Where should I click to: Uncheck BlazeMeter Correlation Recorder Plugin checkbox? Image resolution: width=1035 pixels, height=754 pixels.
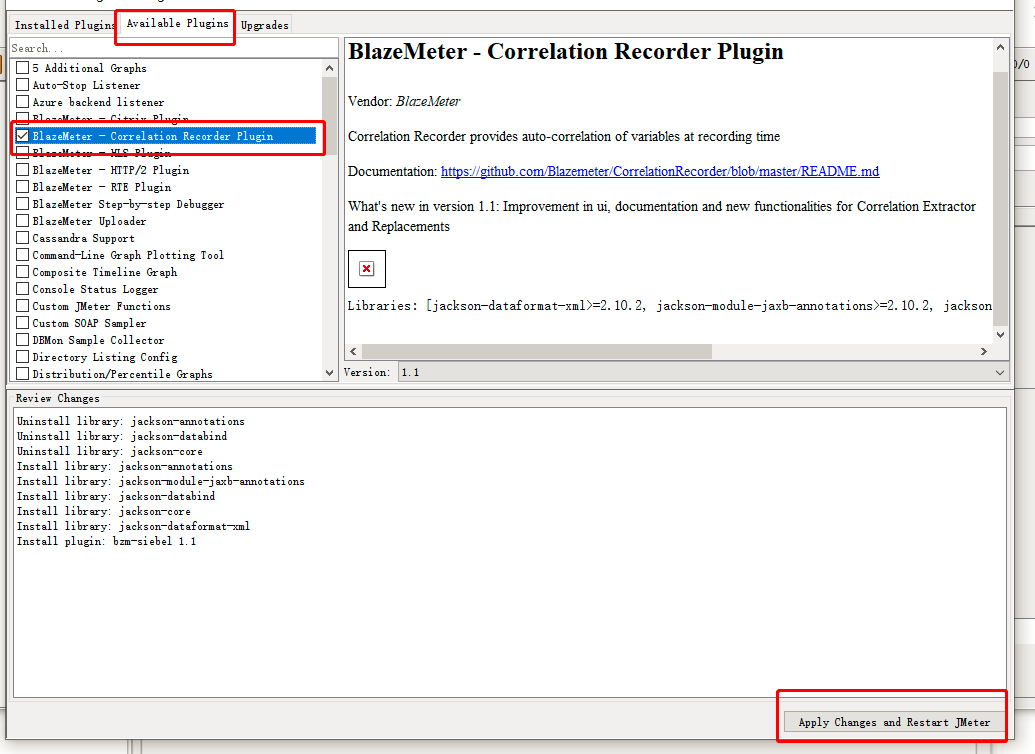[x=22, y=136]
